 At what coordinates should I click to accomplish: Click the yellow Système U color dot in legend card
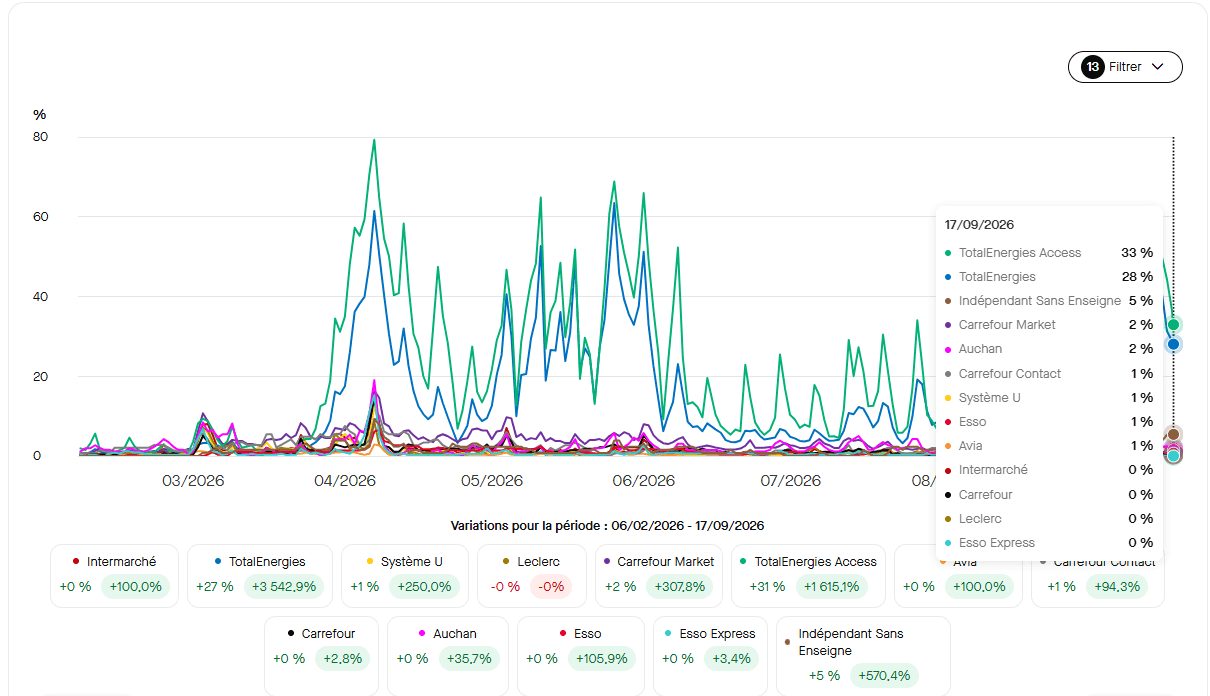pyautogui.click(x=370, y=562)
